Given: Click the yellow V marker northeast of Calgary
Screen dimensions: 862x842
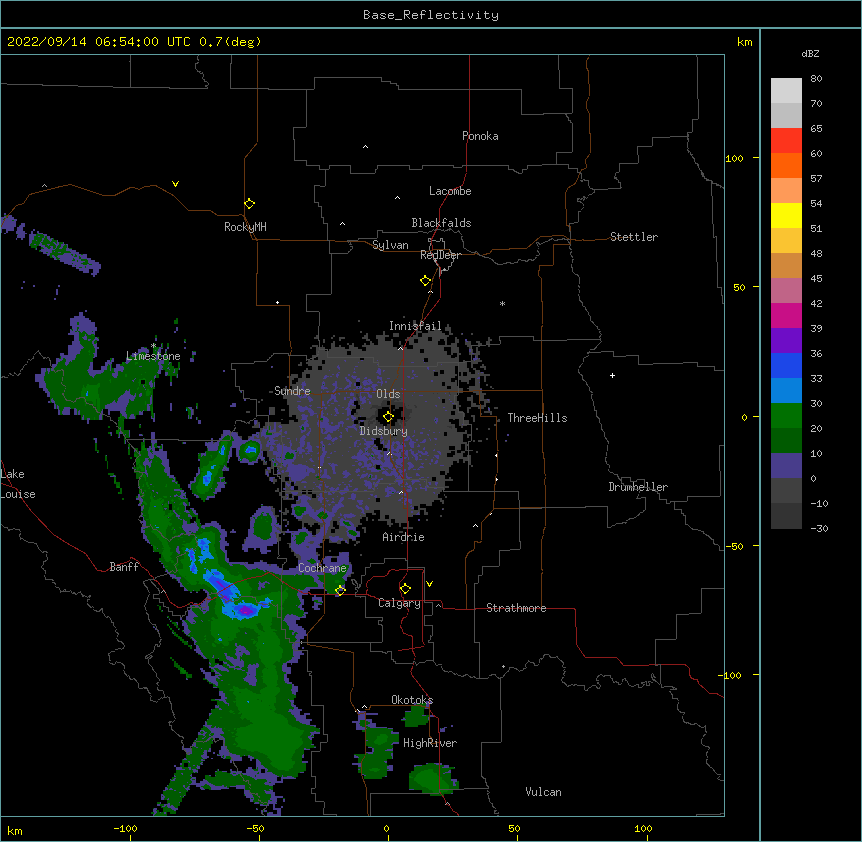Looking at the screenshot, I should (429, 584).
